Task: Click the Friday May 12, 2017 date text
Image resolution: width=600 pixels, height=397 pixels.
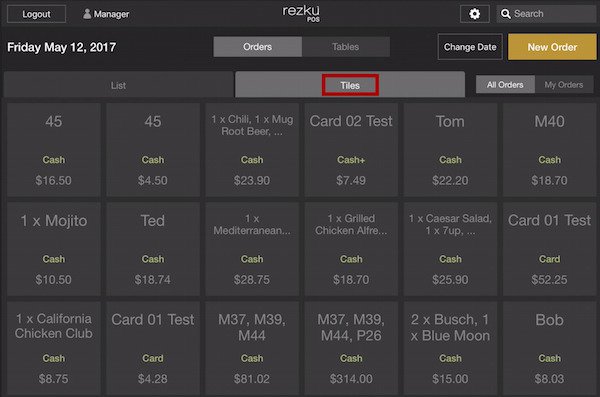Action: pos(62,47)
